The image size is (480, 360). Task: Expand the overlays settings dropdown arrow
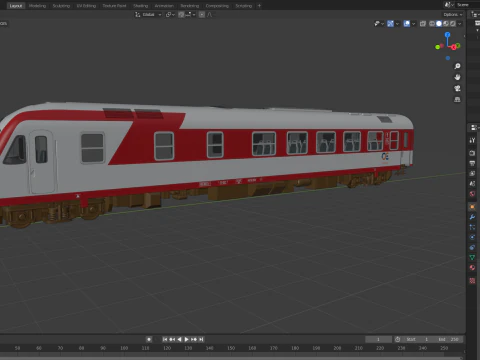pos(414,24)
